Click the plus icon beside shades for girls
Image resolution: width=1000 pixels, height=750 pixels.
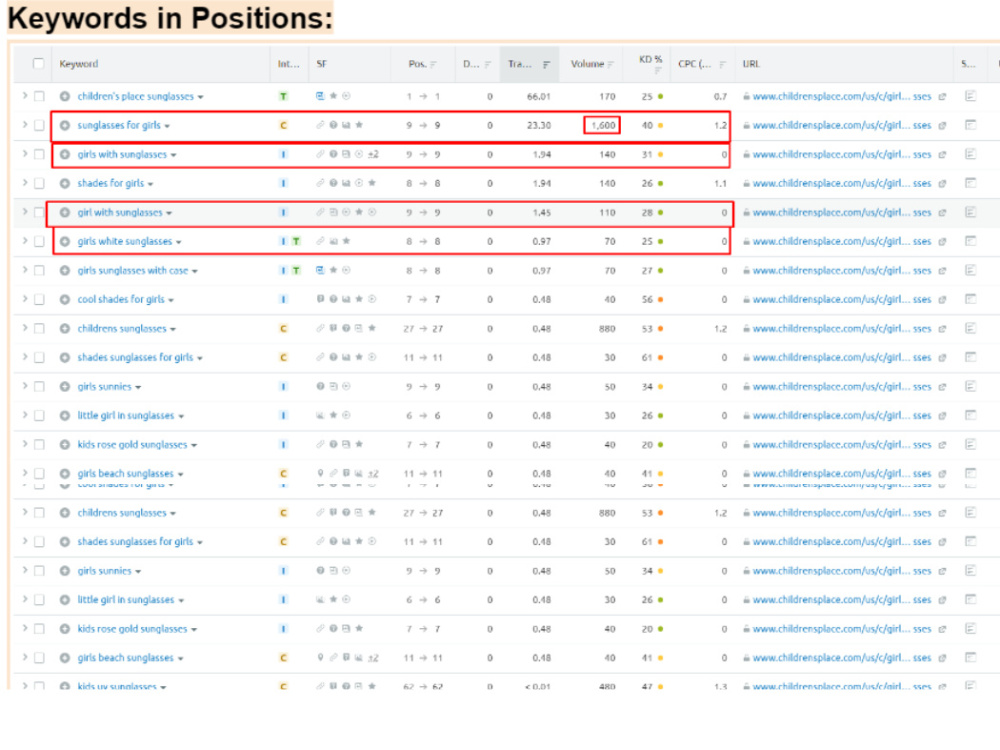[64, 184]
